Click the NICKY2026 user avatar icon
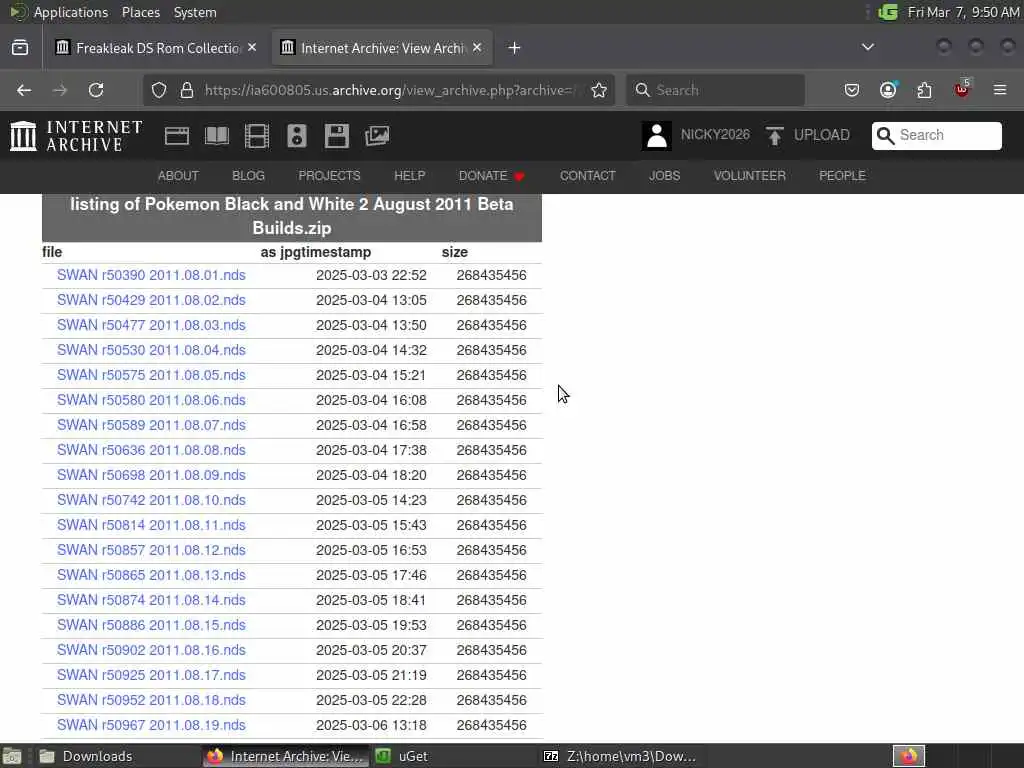Viewport: 1024px width, 768px height. [656, 136]
